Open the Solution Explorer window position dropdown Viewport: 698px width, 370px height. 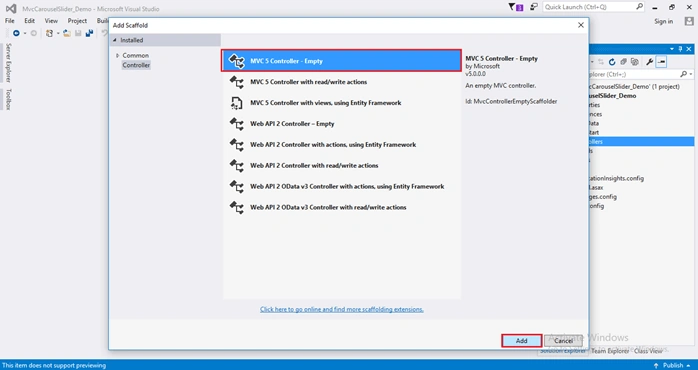pos(672,49)
